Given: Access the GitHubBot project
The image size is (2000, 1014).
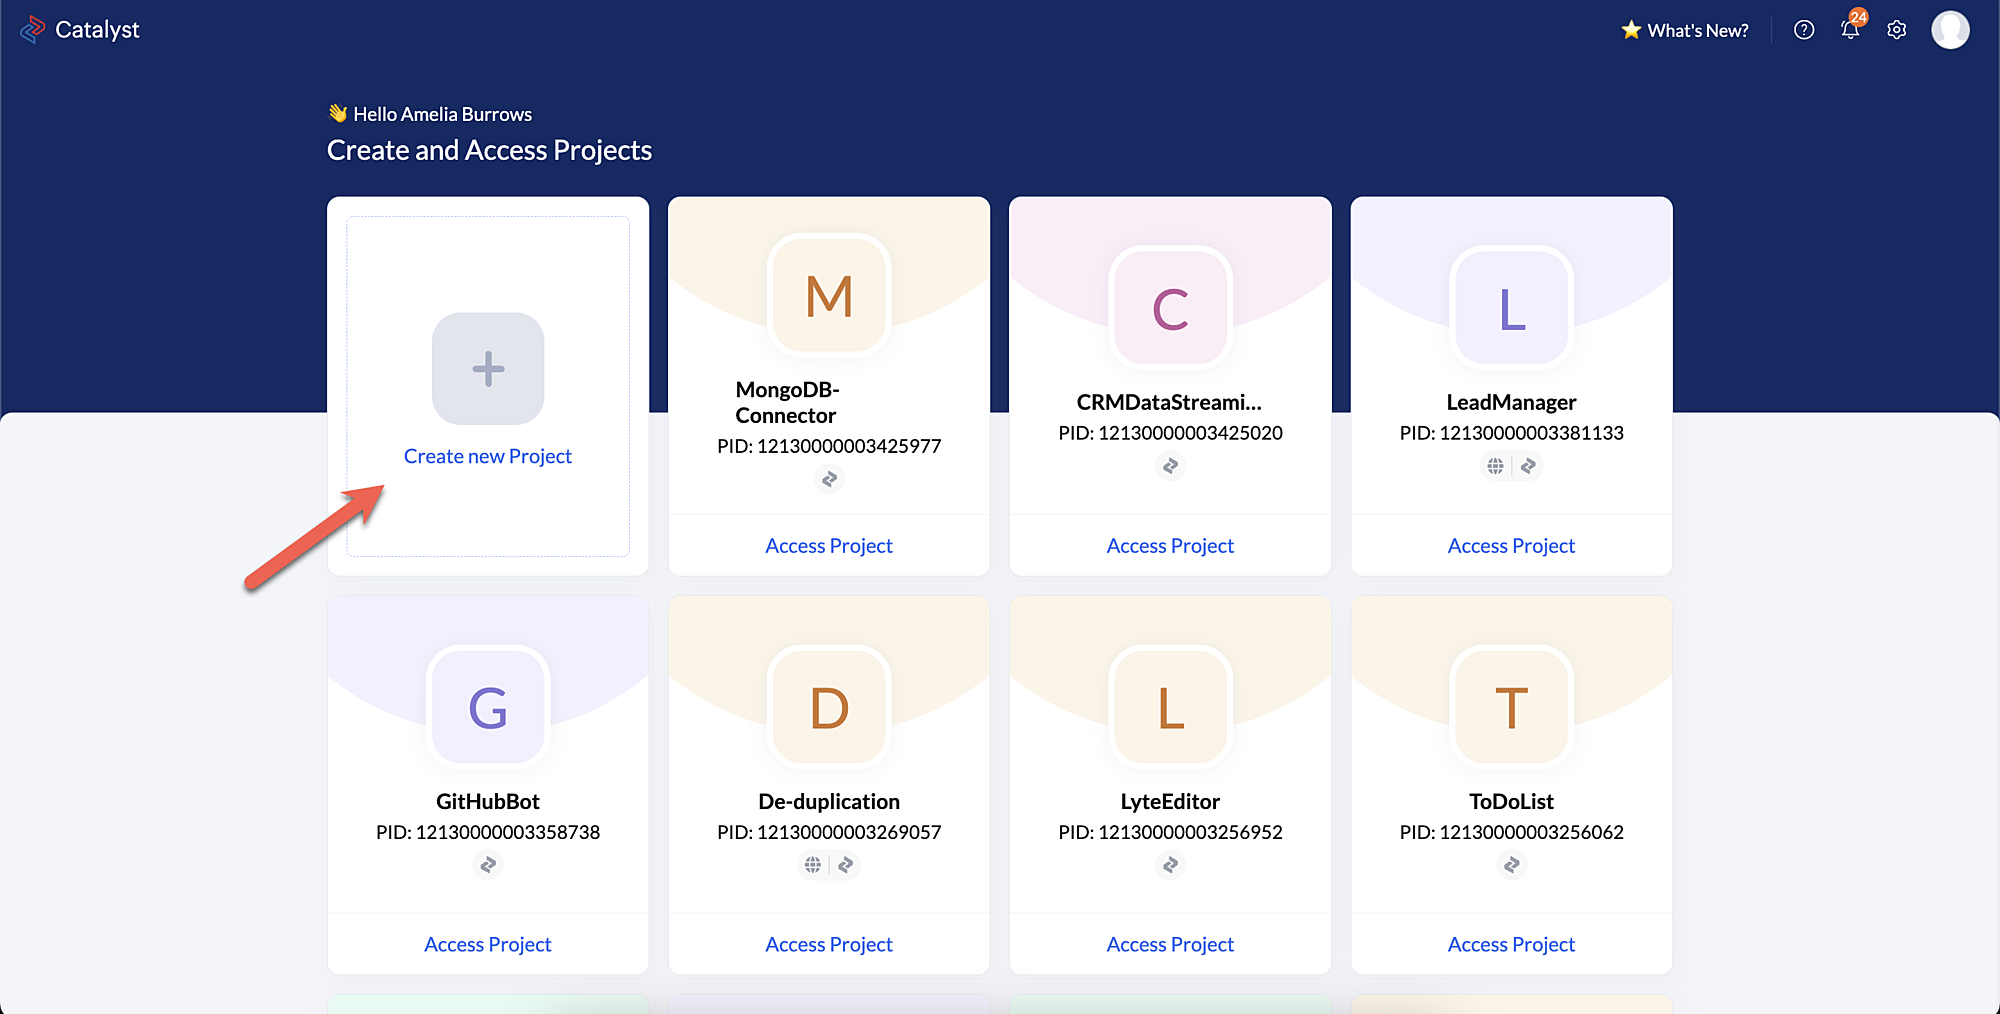Looking at the screenshot, I should click(488, 945).
